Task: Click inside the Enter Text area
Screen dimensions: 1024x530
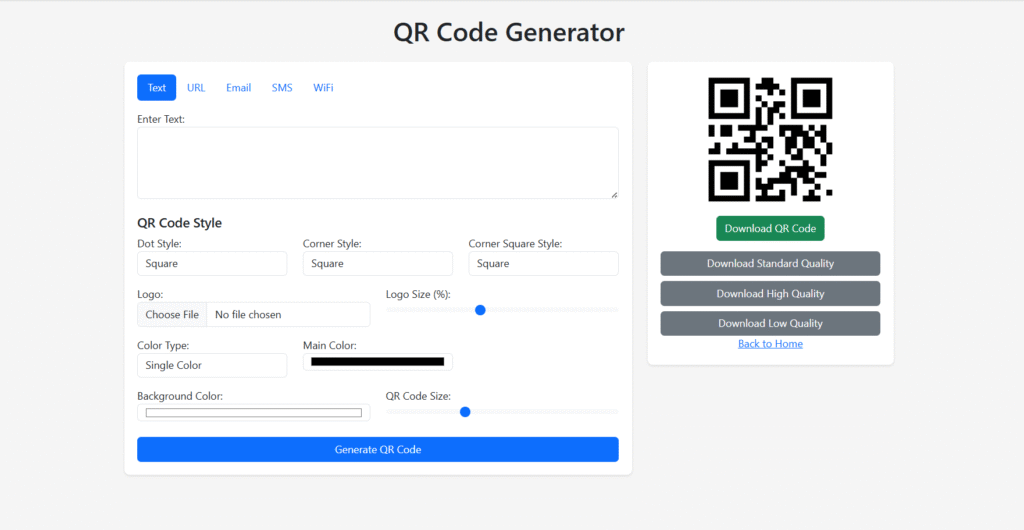Action: [377, 163]
